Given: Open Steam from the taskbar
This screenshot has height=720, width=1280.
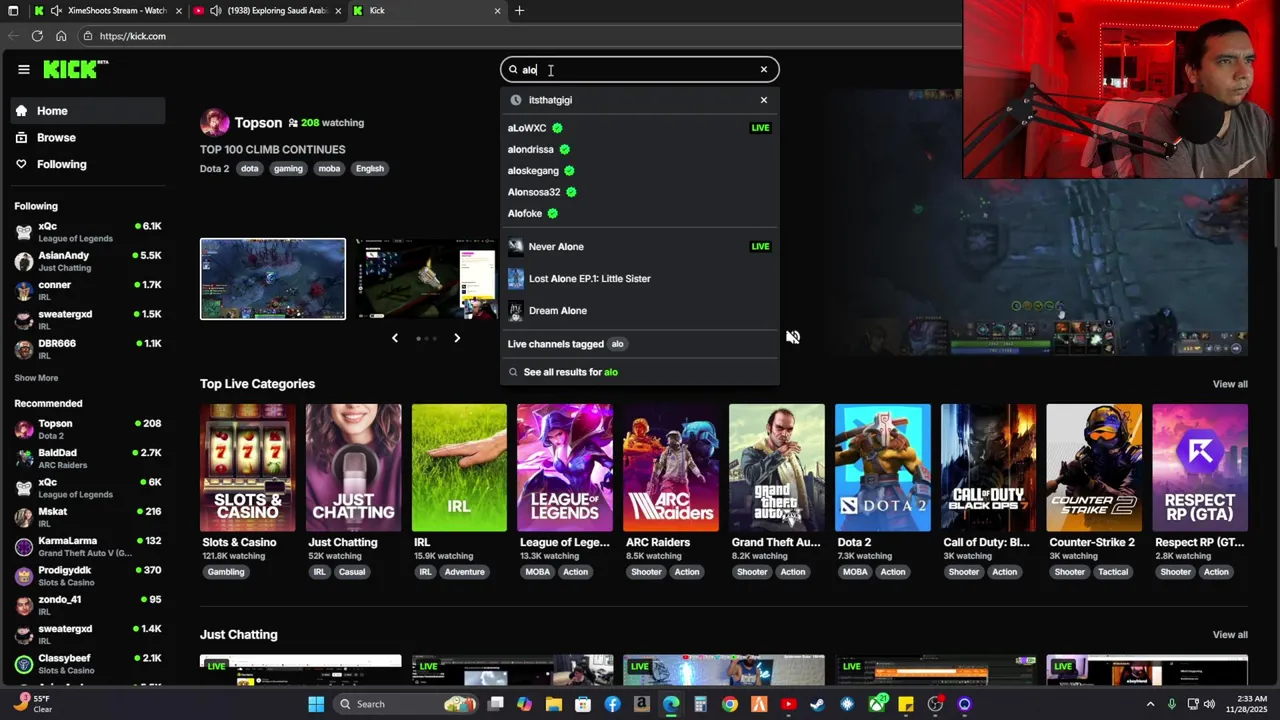Looking at the screenshot, I should (818, 704).
